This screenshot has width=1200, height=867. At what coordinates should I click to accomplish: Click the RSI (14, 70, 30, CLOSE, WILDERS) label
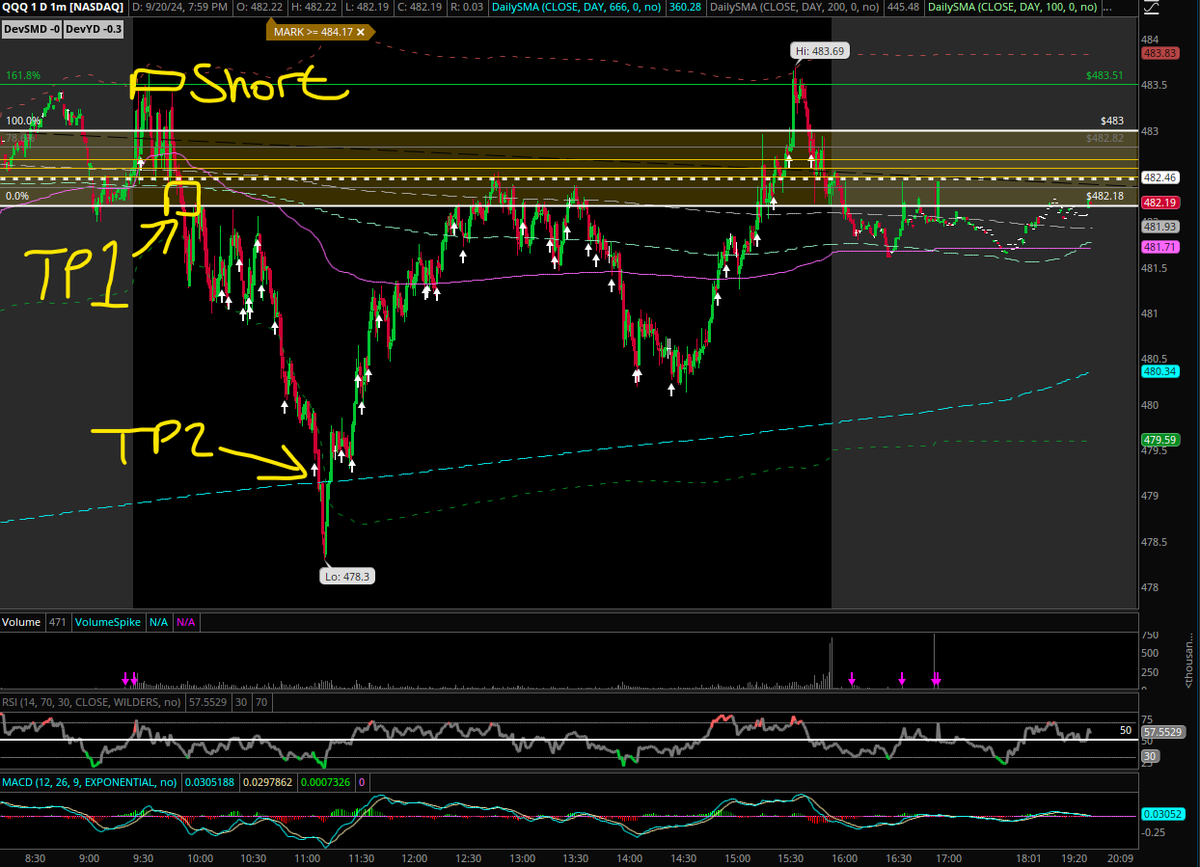point(94,702)
